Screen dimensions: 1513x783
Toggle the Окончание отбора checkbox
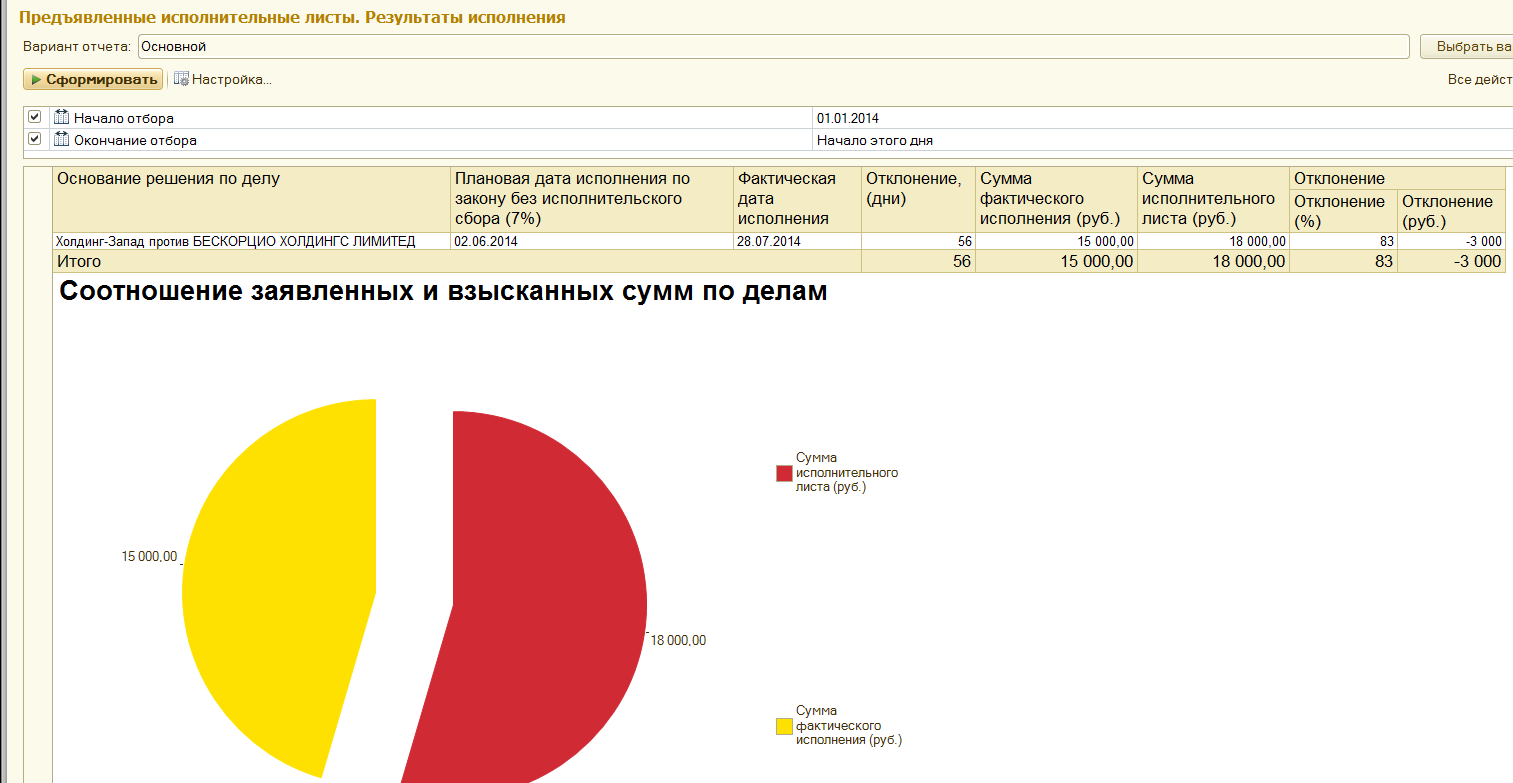35,139
